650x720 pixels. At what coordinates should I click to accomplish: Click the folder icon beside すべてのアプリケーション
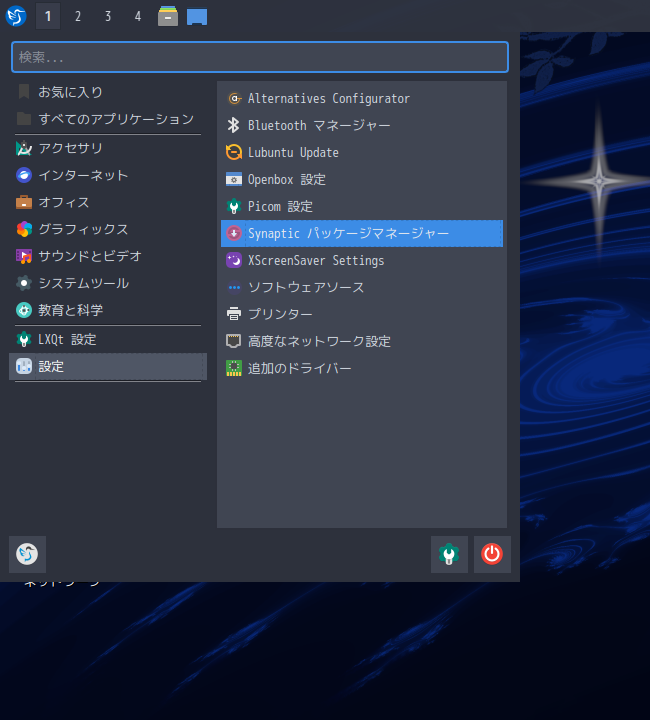click(24, 119)
